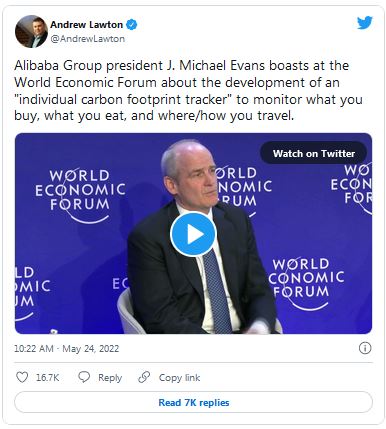Click the chain link icon
Viewport: 386px width, 429px height.
click(x=144, y=377)
